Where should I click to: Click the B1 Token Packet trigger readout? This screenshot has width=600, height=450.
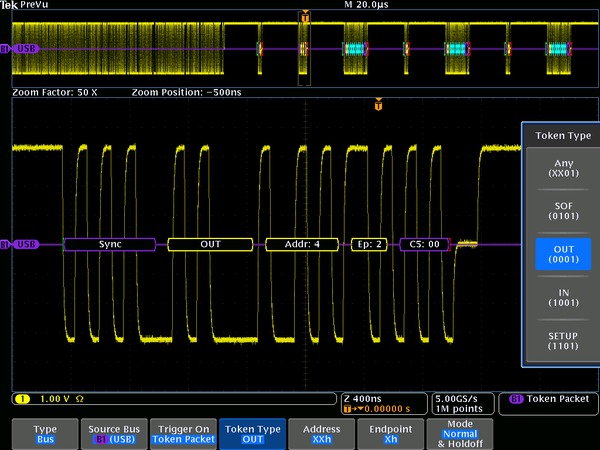[549, 399]
